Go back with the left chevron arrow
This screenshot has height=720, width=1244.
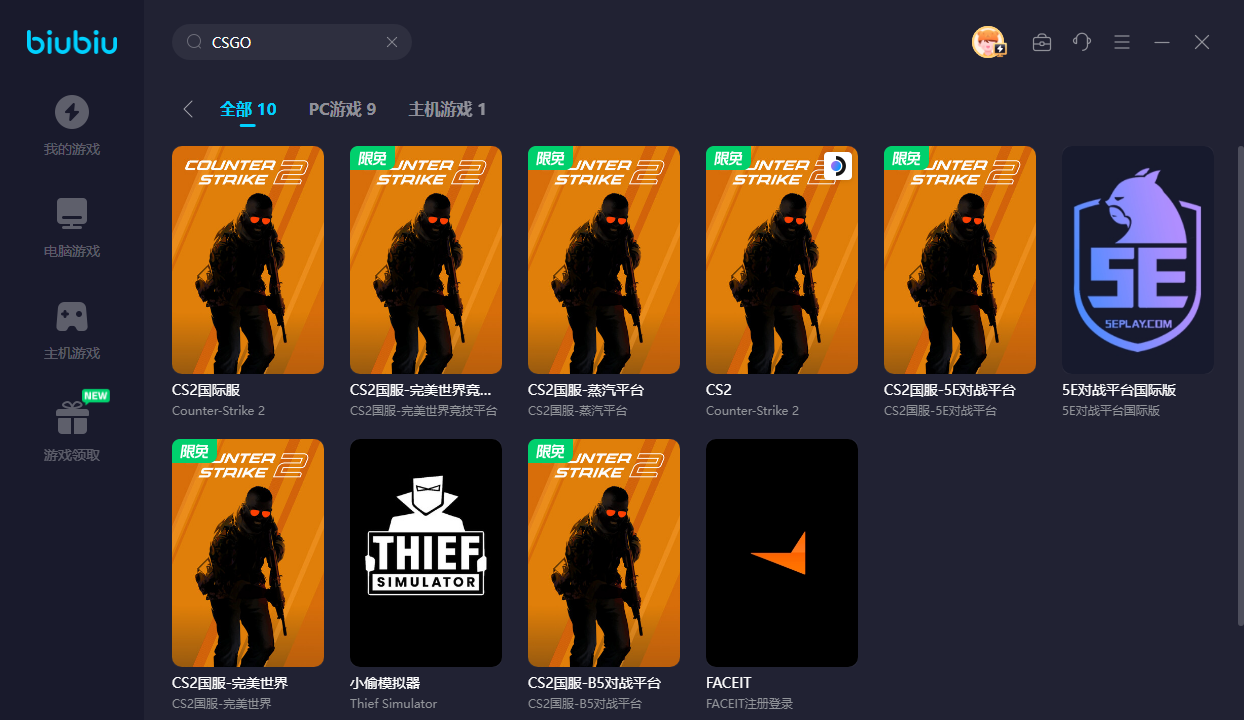[x=188, y=109]
